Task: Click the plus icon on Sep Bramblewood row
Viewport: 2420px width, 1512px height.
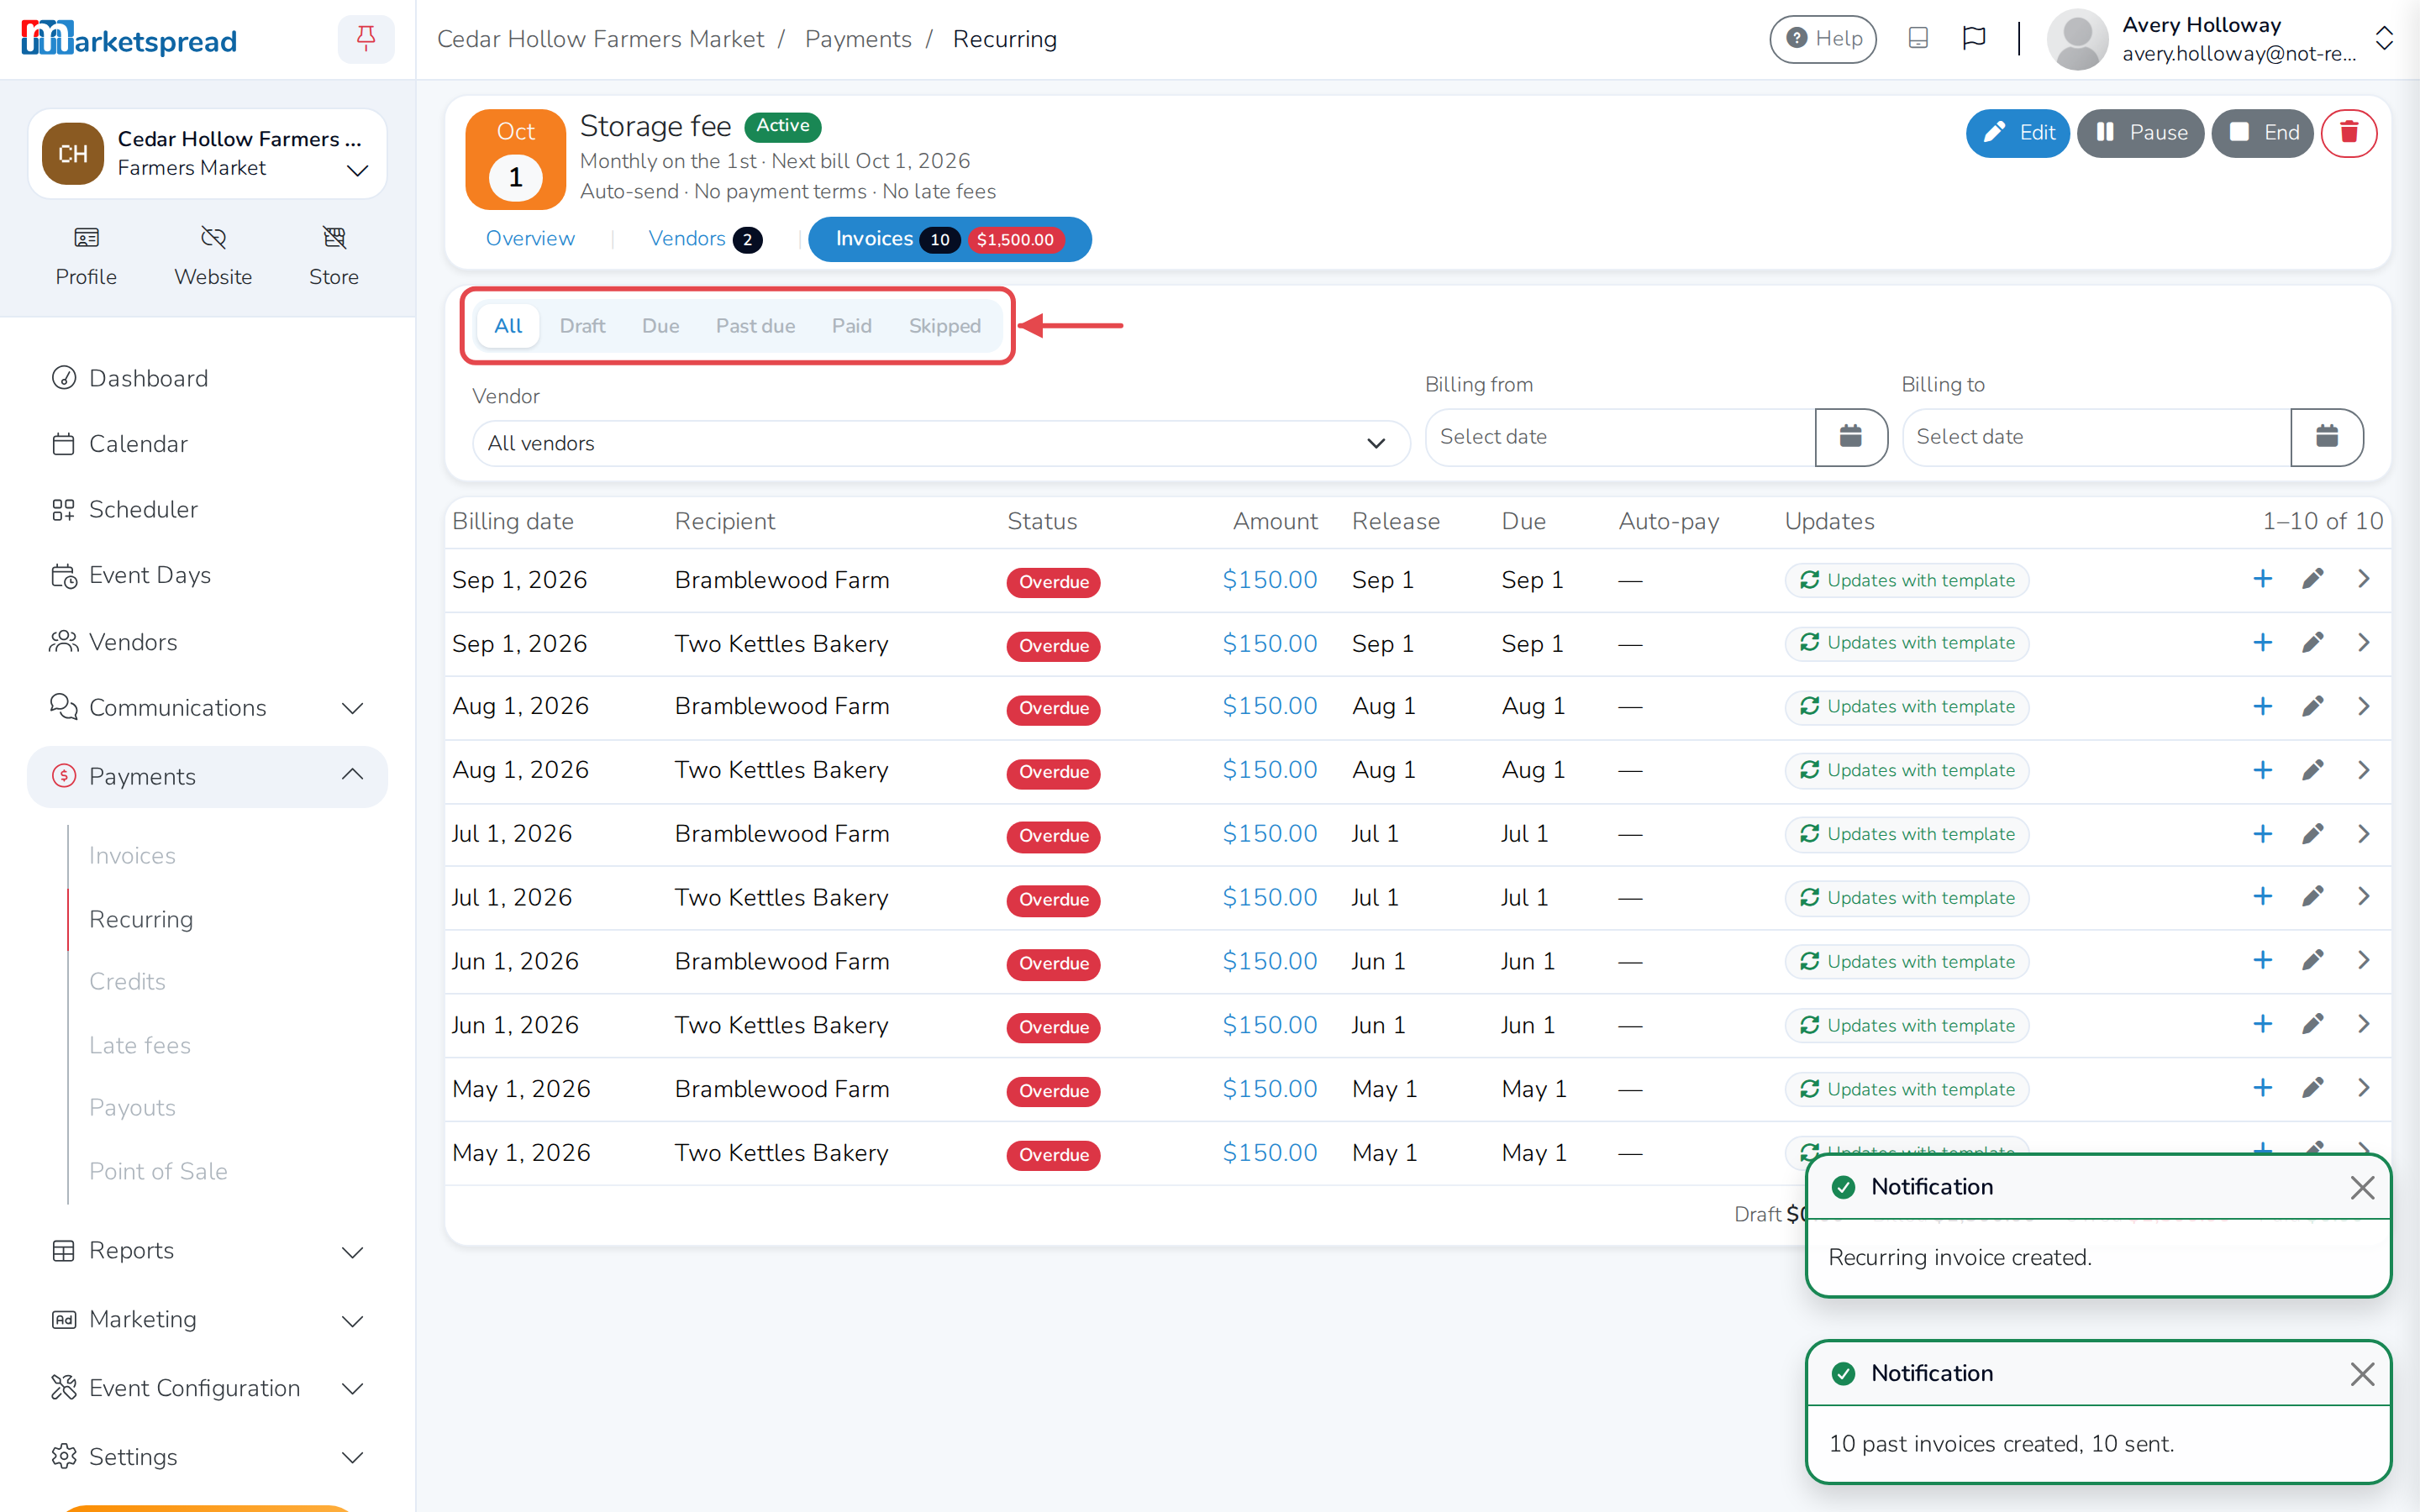Action: [x=2262, y=579]
